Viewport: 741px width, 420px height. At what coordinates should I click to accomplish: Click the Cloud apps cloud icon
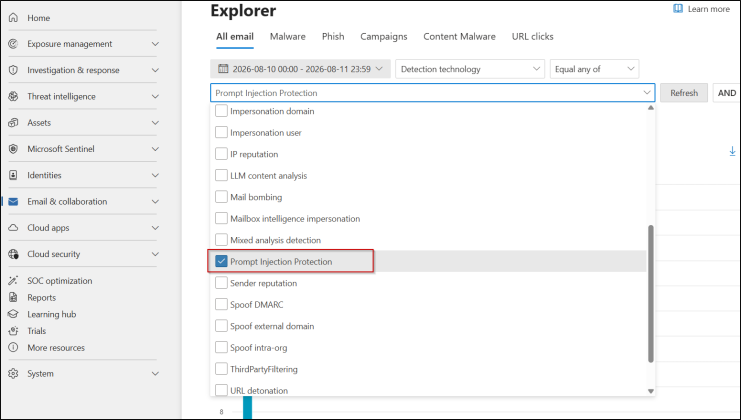tap(13, 228)
